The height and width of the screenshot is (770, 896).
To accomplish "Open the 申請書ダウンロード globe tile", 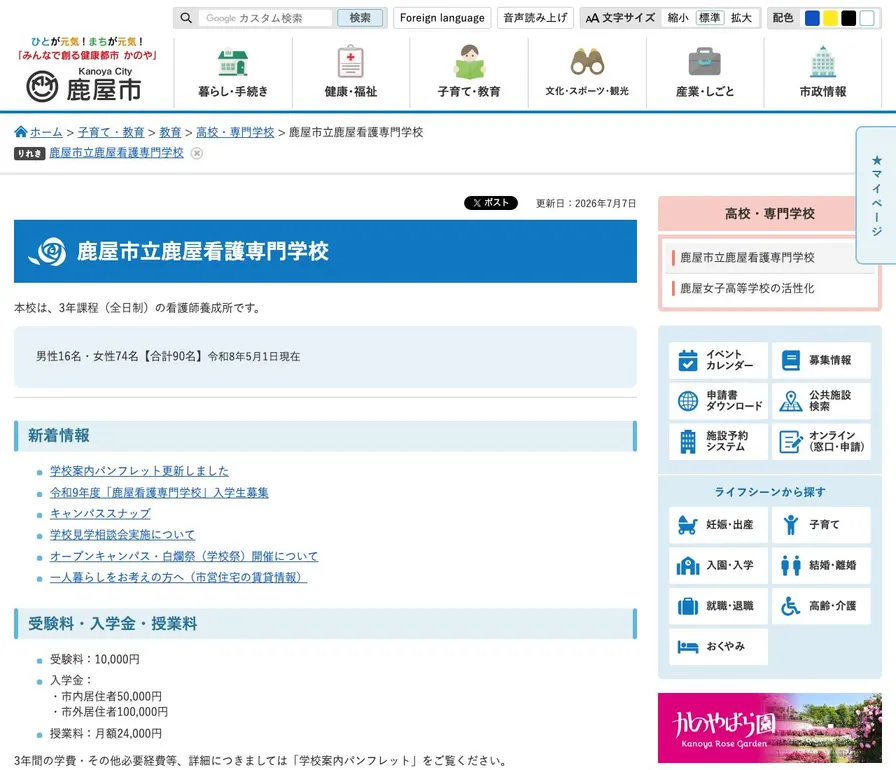I will 718,400.
